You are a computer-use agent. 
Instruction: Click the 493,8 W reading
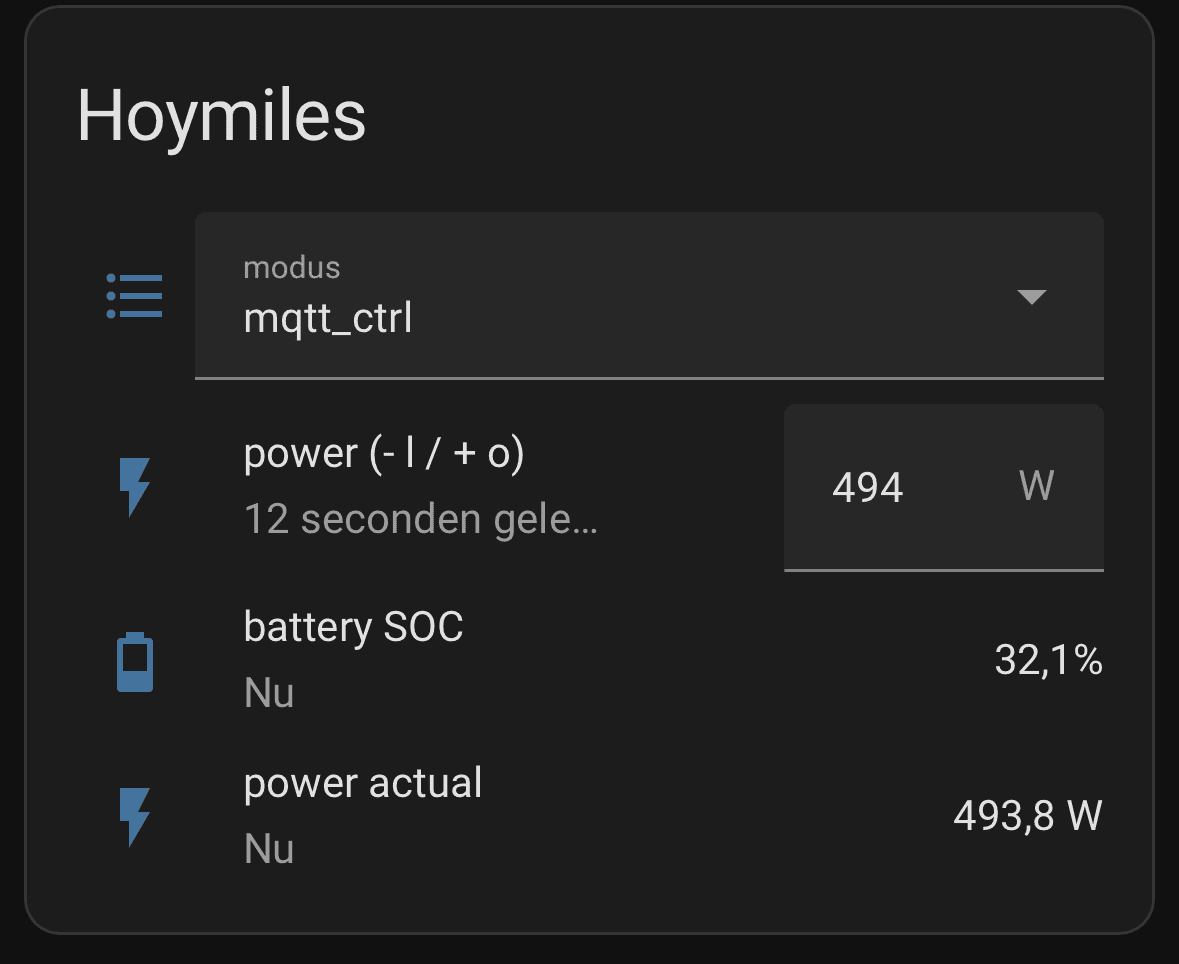[1027, 817]
